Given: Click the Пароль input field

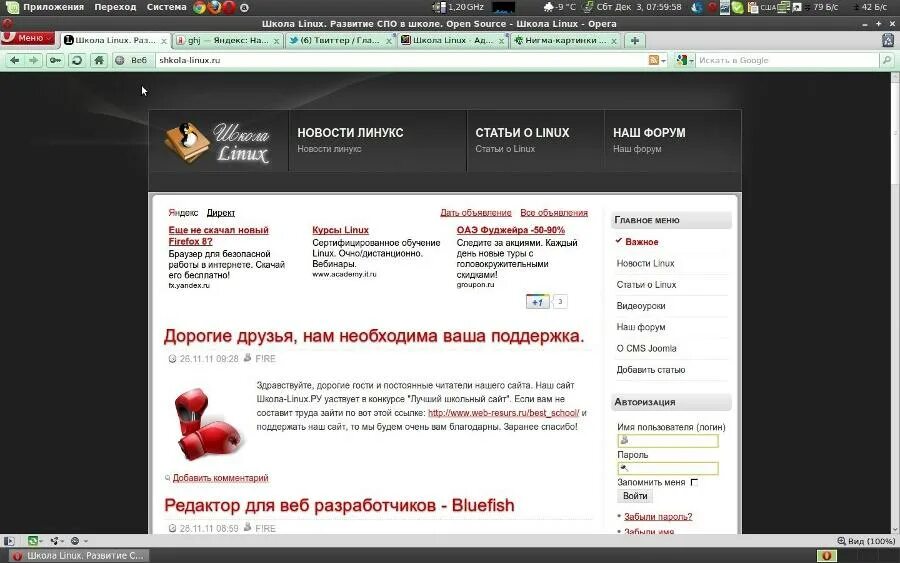Looking at the screenshot, I should pos(668,468).
